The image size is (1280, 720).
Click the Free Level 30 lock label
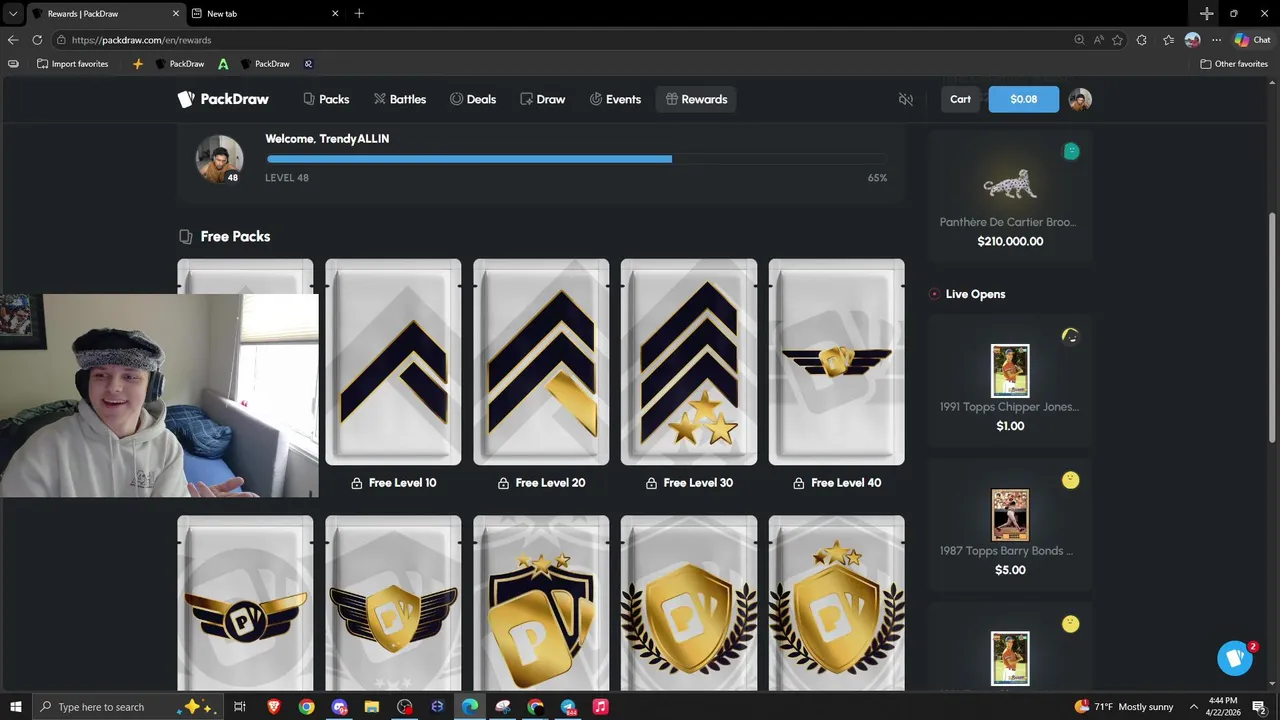click(x=689, y=483)
